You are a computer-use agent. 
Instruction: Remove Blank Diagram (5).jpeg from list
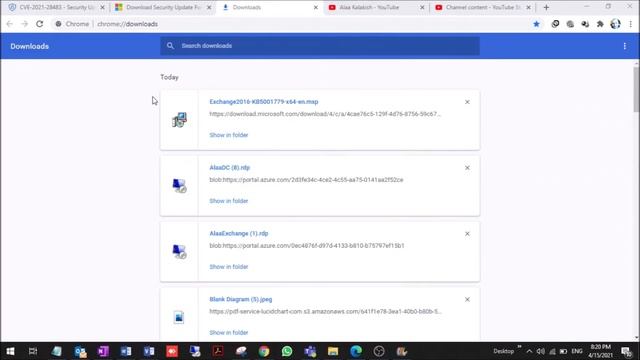467,300
